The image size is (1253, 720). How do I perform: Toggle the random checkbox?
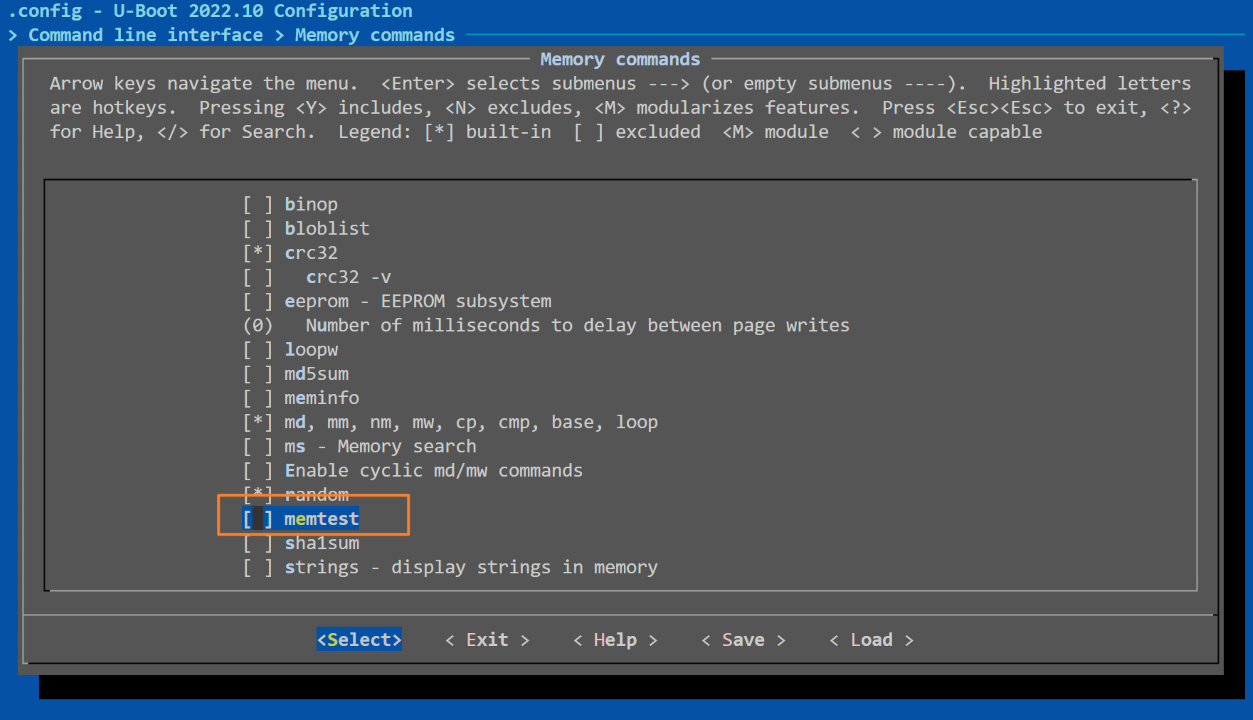(258, 495)
